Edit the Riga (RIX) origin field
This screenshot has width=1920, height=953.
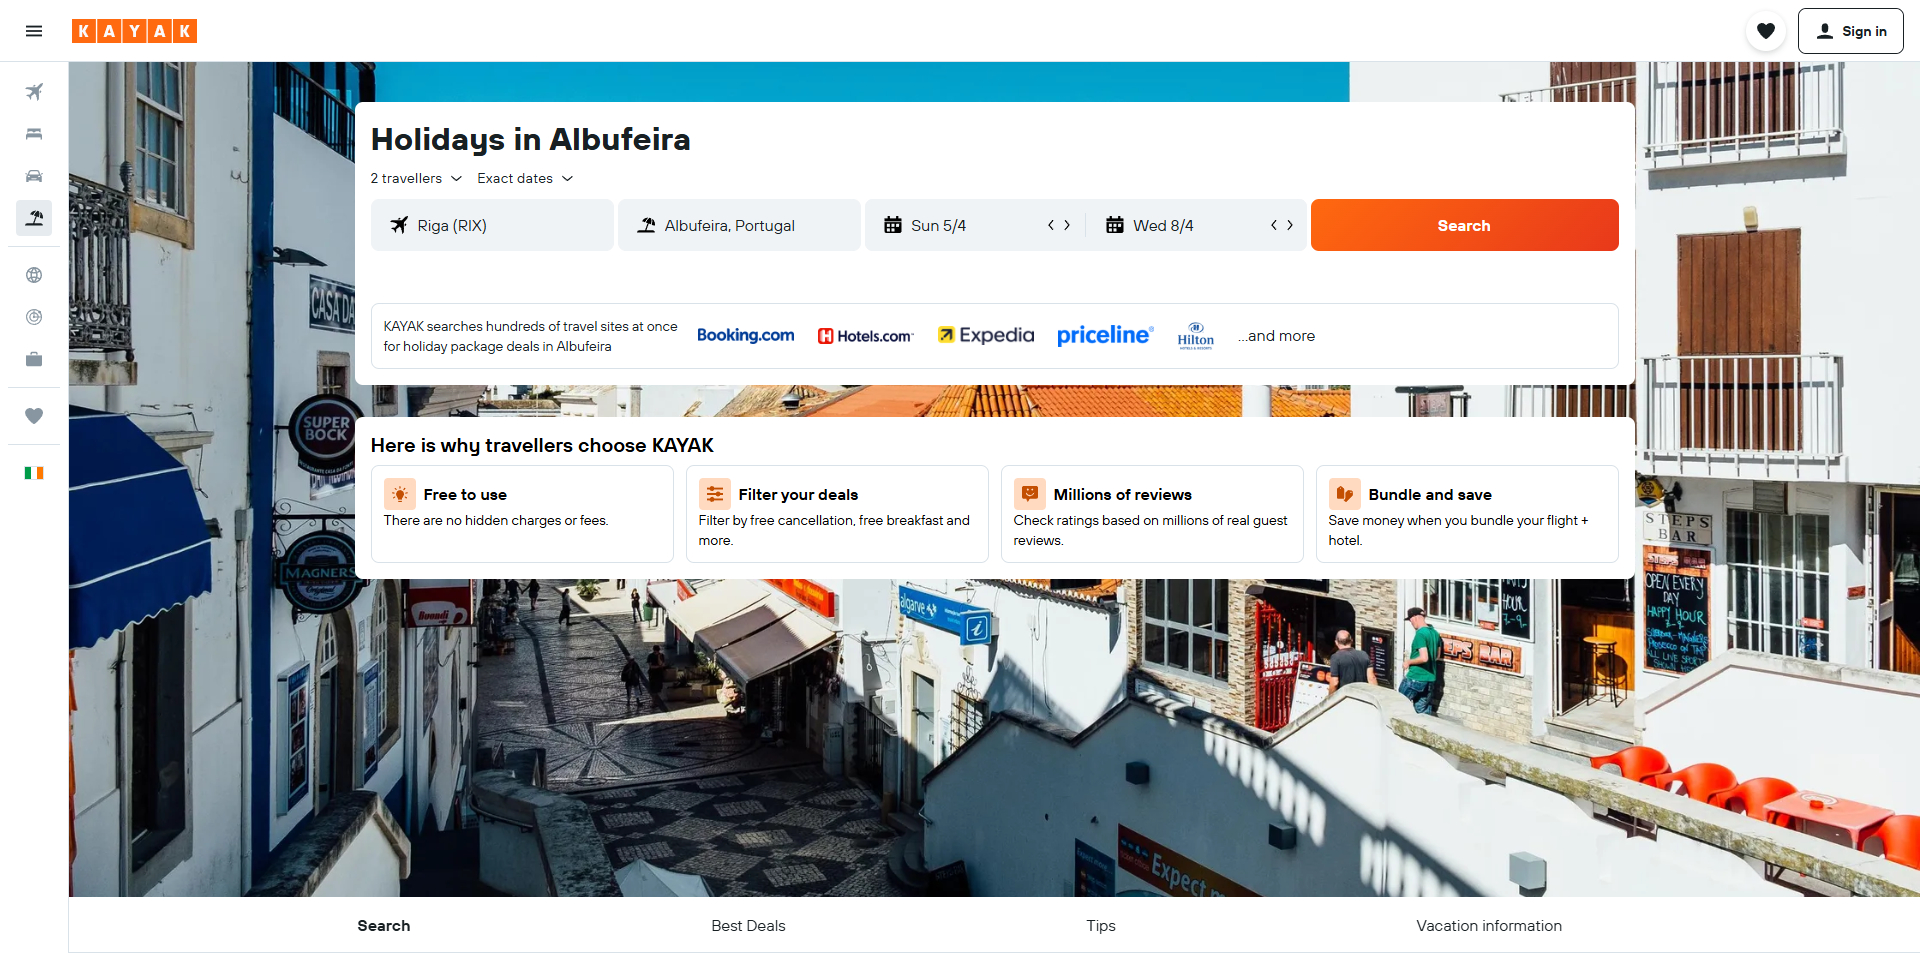pos(492,225)
